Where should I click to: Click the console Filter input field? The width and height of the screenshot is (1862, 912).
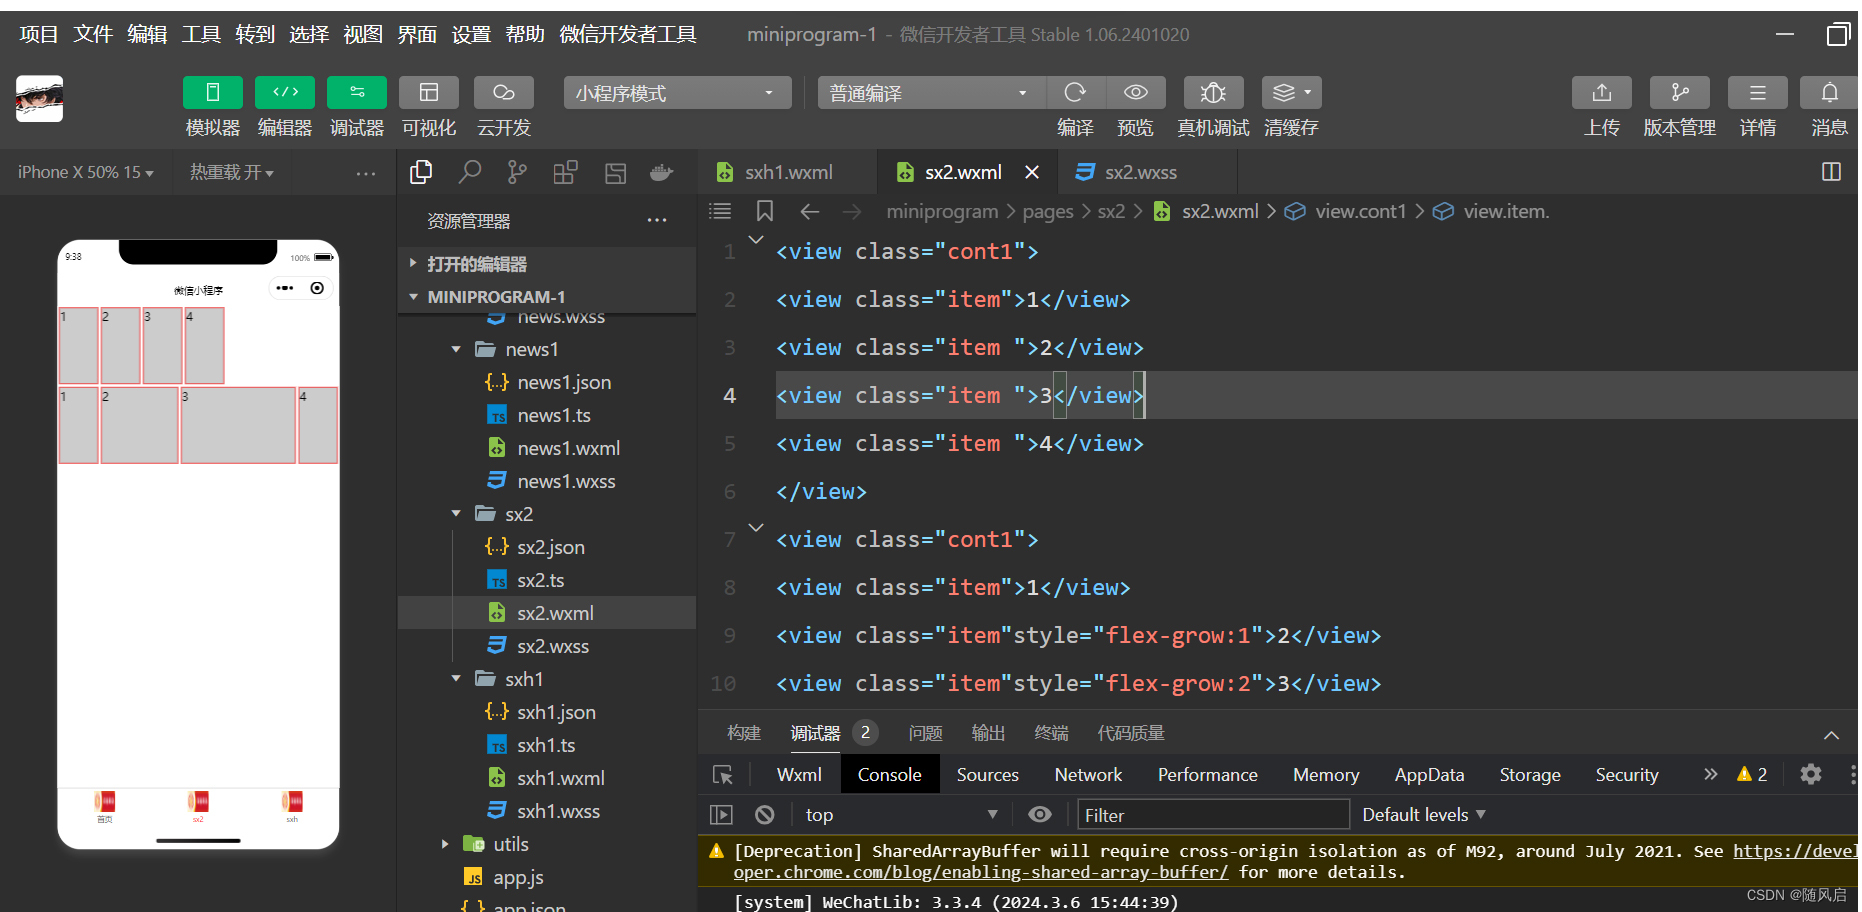[1213, 815]
